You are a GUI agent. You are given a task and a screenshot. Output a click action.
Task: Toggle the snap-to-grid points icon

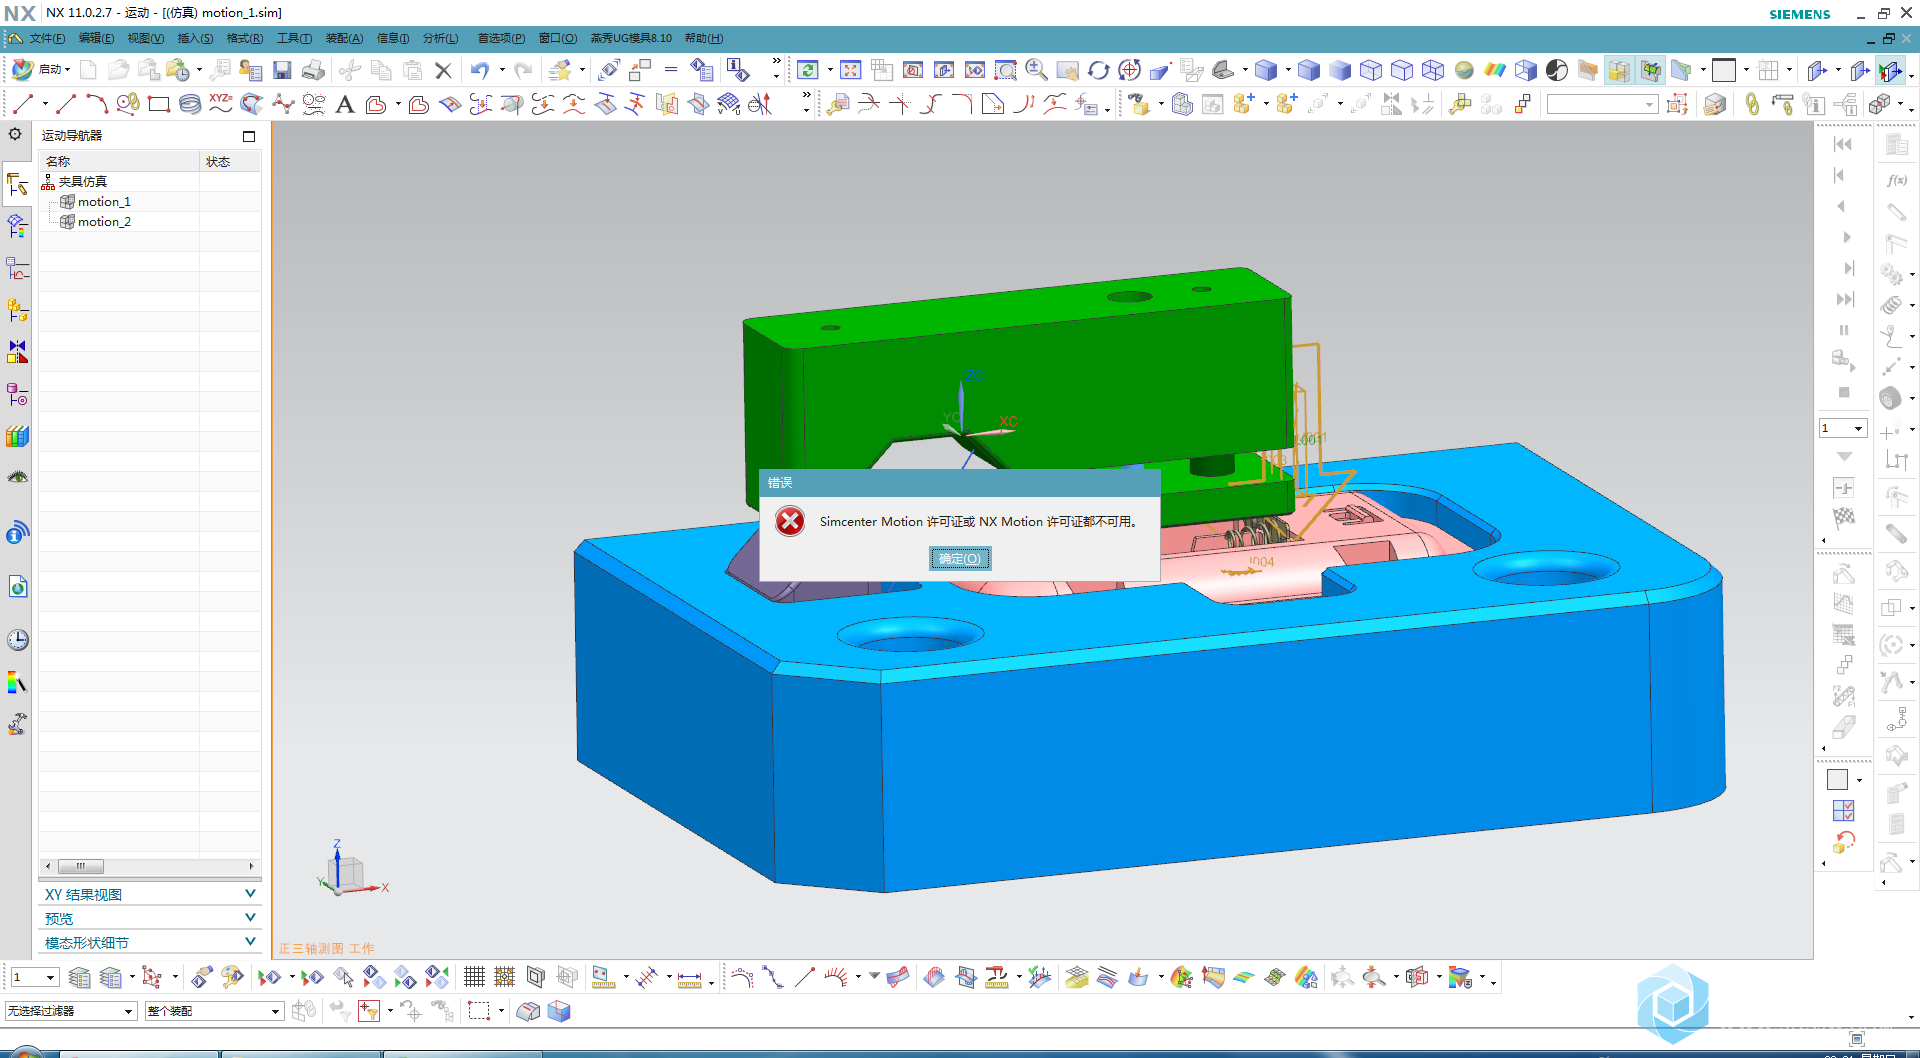pos(505,977)
